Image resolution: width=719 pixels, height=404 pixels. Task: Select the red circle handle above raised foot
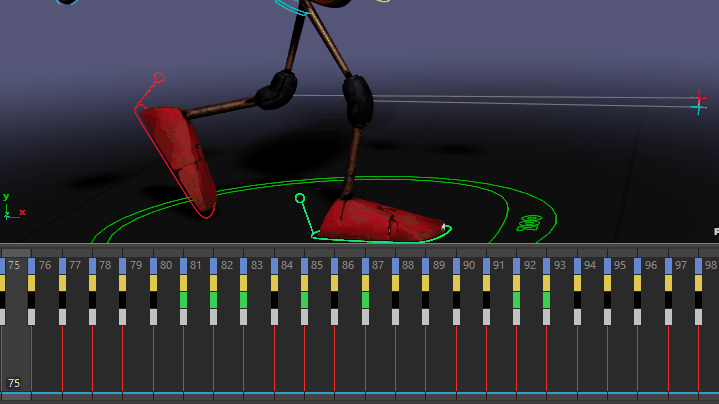(x=158, y=77)
